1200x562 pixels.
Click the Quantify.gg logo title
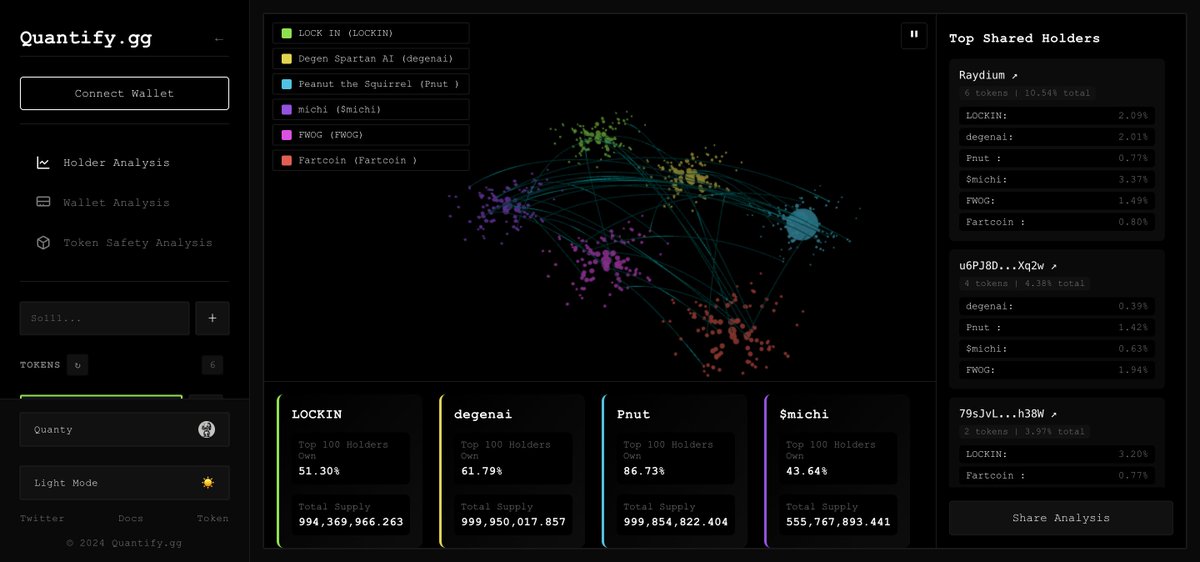click(x=86, y=40)
